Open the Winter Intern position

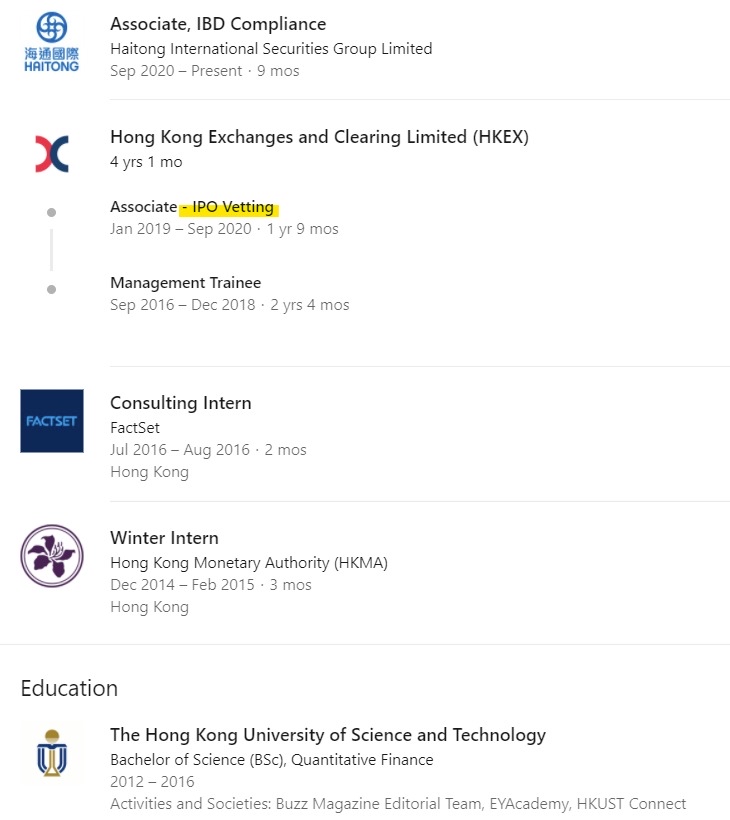pos(164,538)
